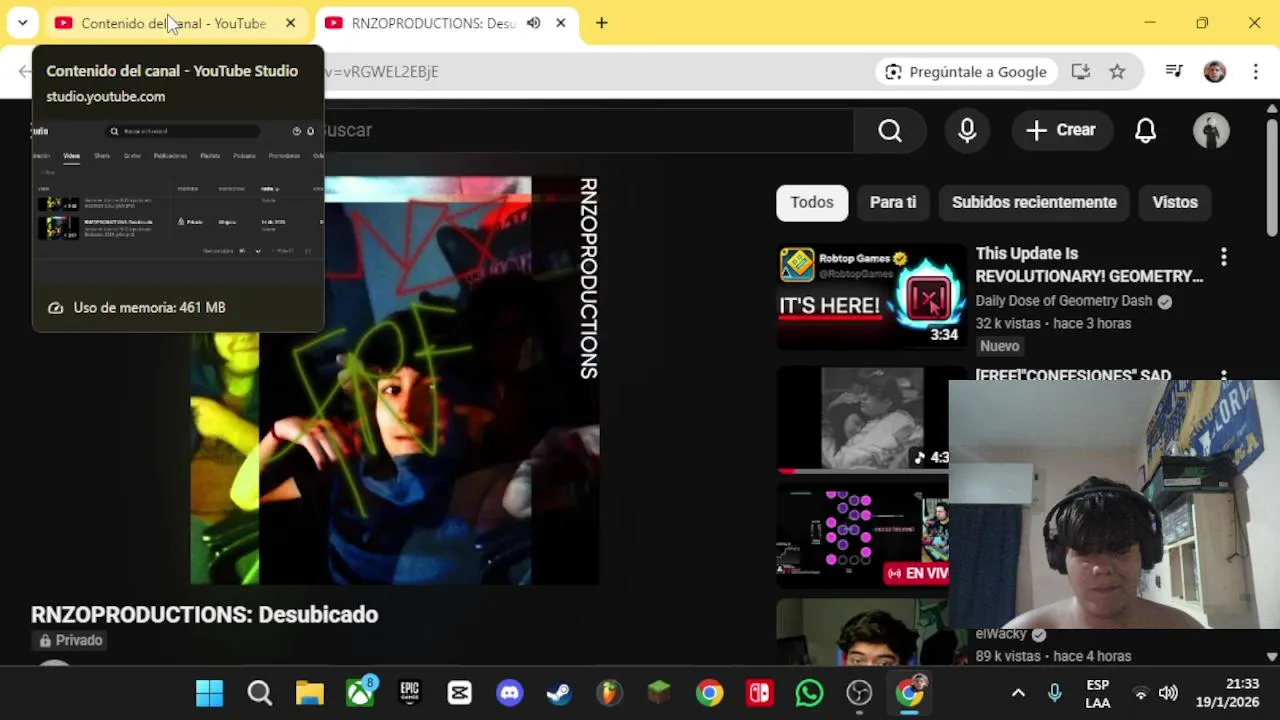Open the volume speaker tray icon

coord(1168,693)
